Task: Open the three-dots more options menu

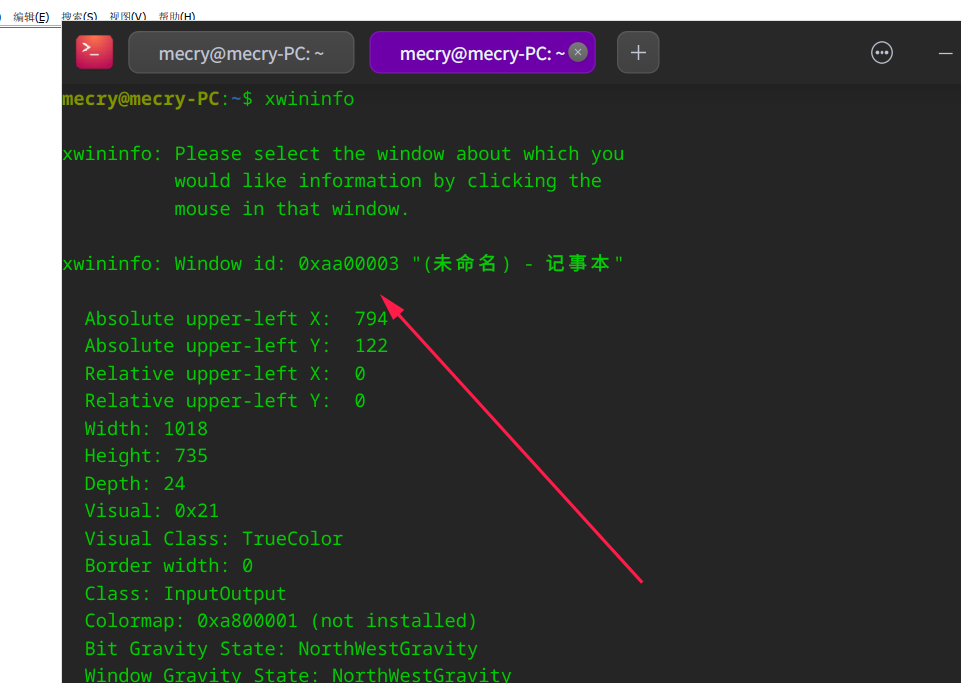Action: coord(881,53)
